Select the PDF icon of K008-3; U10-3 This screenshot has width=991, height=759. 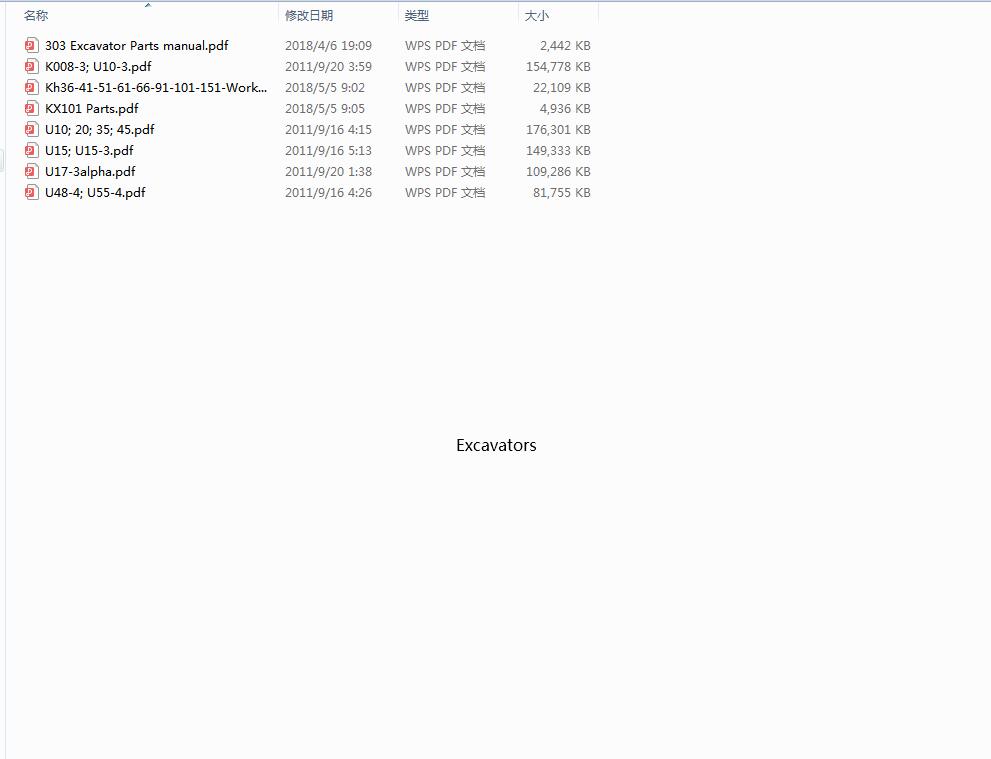click(x=31, y=66)
